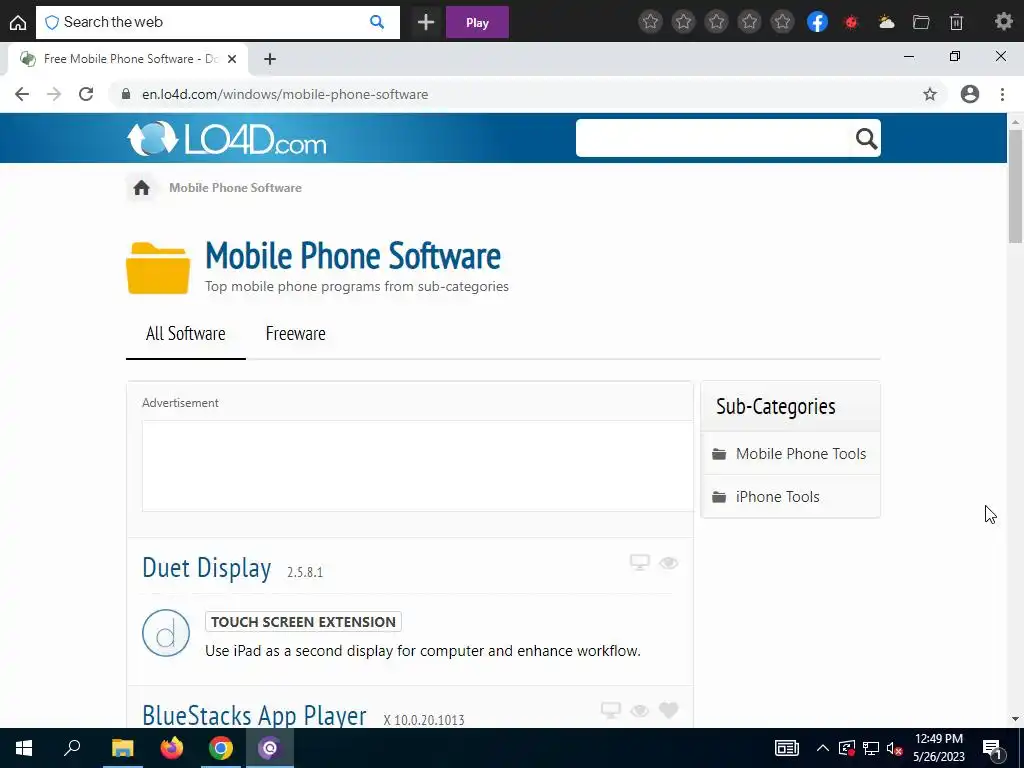Open the folder icon in top bar
The height and width of the screenshot is (768, 1024).
coord(921,22)
